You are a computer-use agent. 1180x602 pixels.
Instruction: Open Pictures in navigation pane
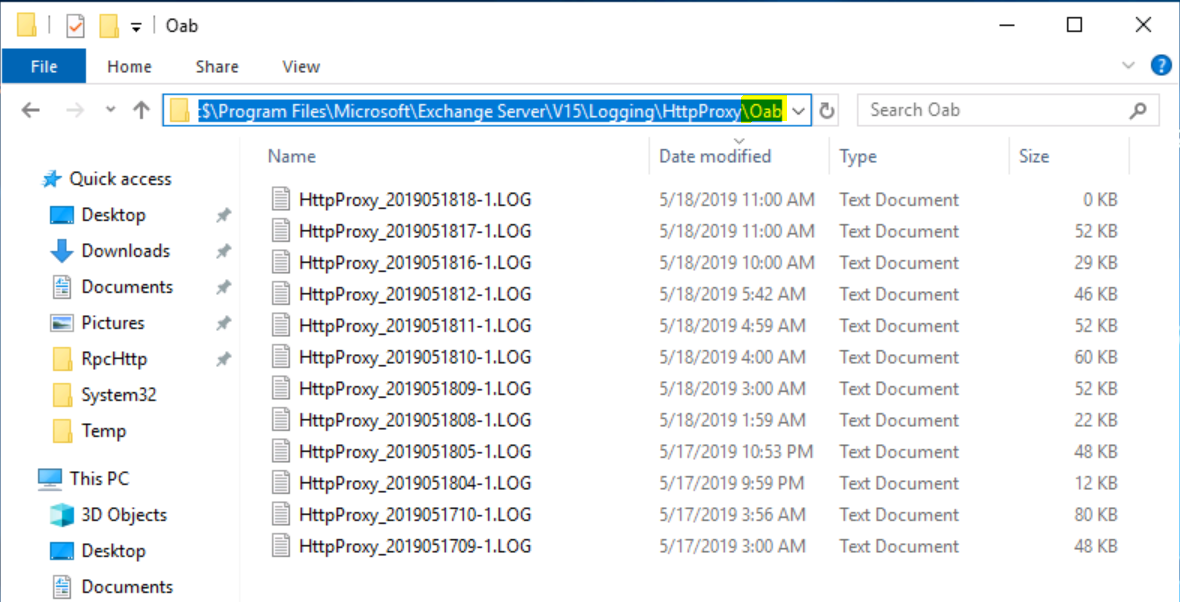pos(113,323)
